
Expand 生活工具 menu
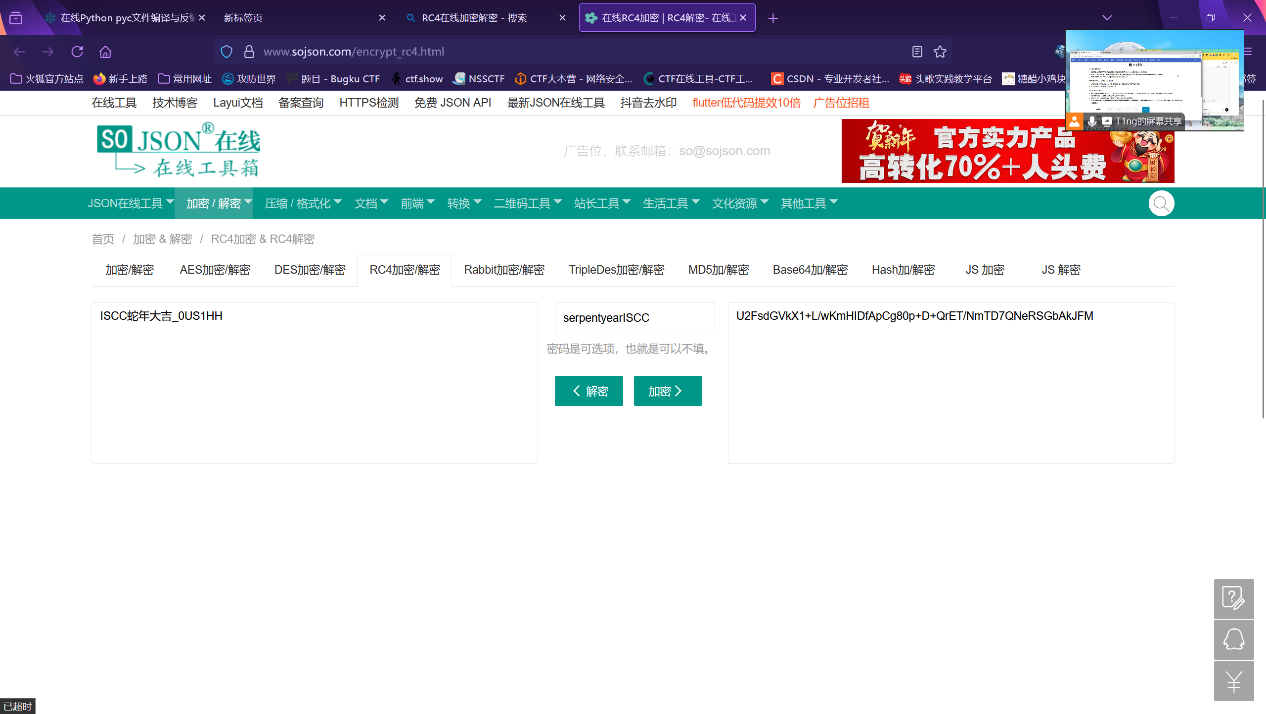point(671,203)
